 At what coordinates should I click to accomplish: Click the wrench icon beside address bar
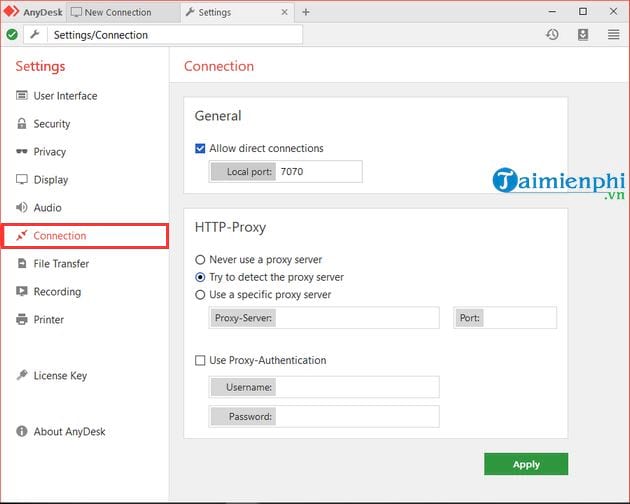point(35,35)
